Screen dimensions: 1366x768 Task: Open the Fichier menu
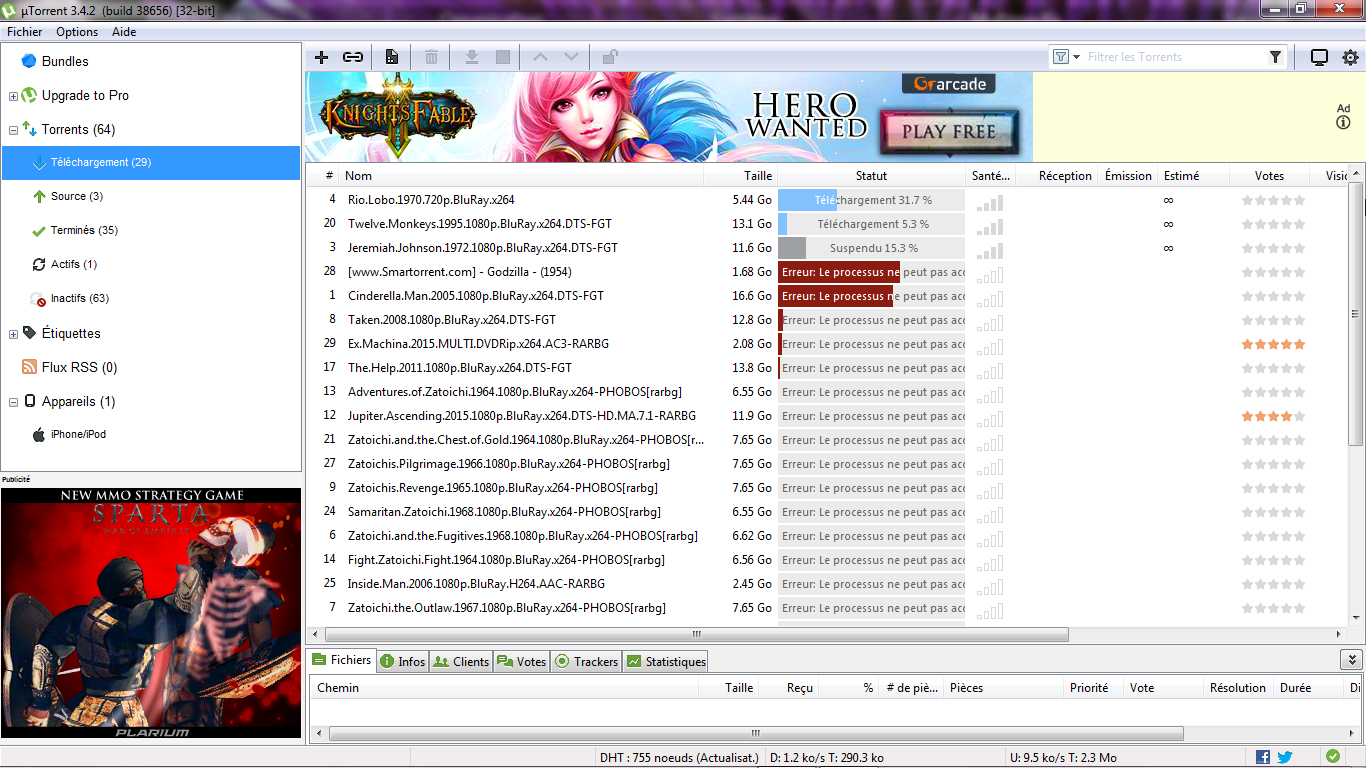[x=25, y=31]
